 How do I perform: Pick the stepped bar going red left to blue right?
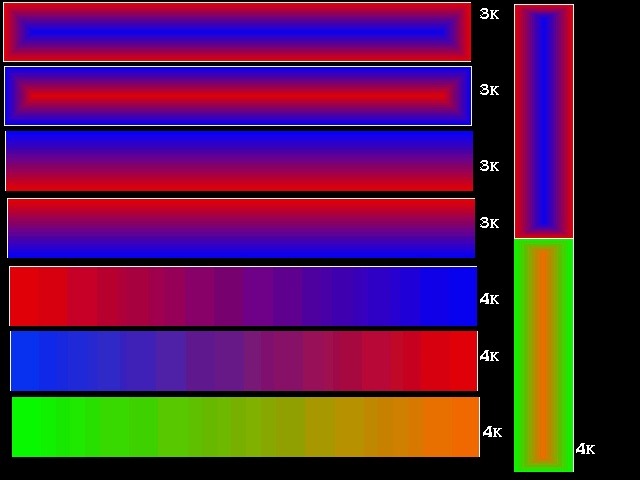[x=243, y=296]
